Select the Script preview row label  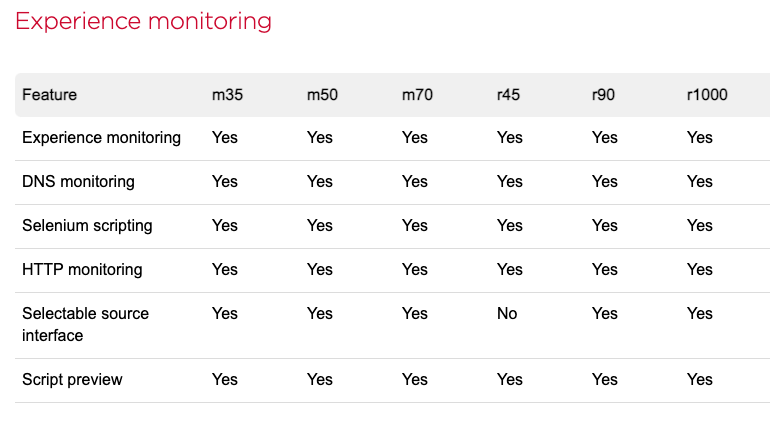[71, 379]
